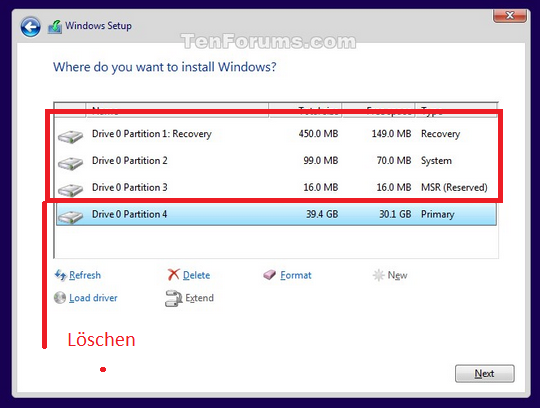This screenshot has width=540, height=408.
Task: Click the New partition star icon
Action: coord(378,275)
